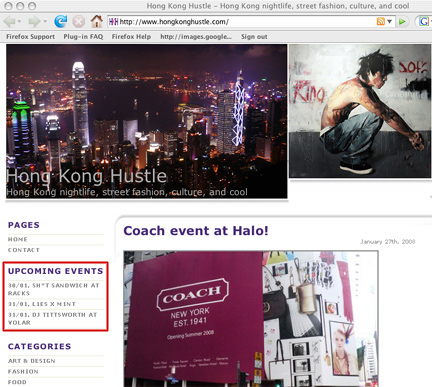Click the Categories sidebar heading

39,346
